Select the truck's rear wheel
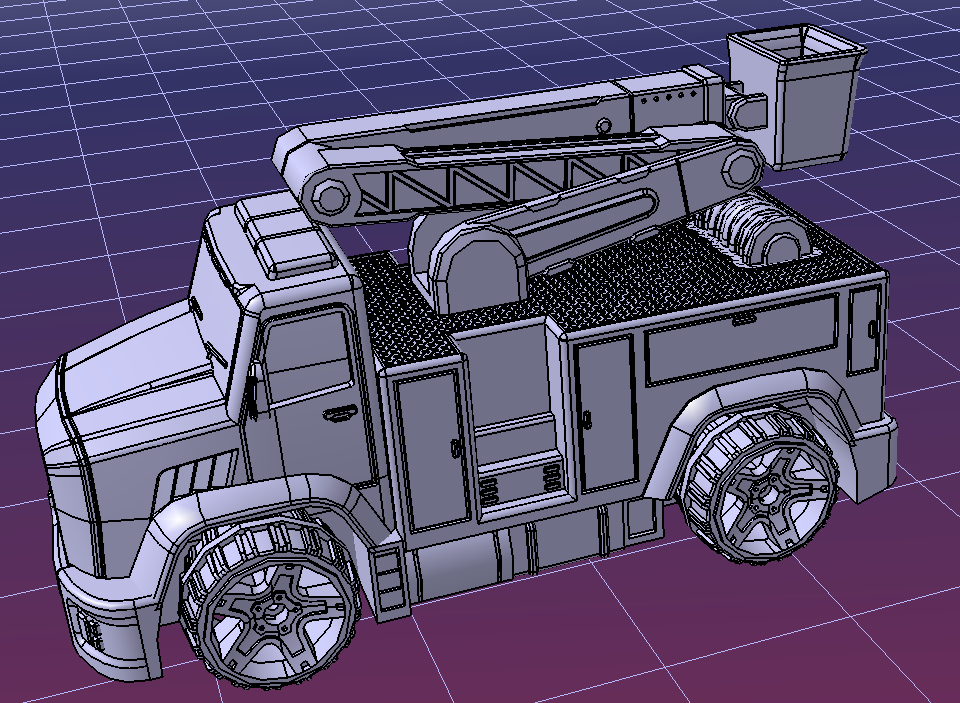The width and height of the screenshot is (960, 703). click(761, 484)
